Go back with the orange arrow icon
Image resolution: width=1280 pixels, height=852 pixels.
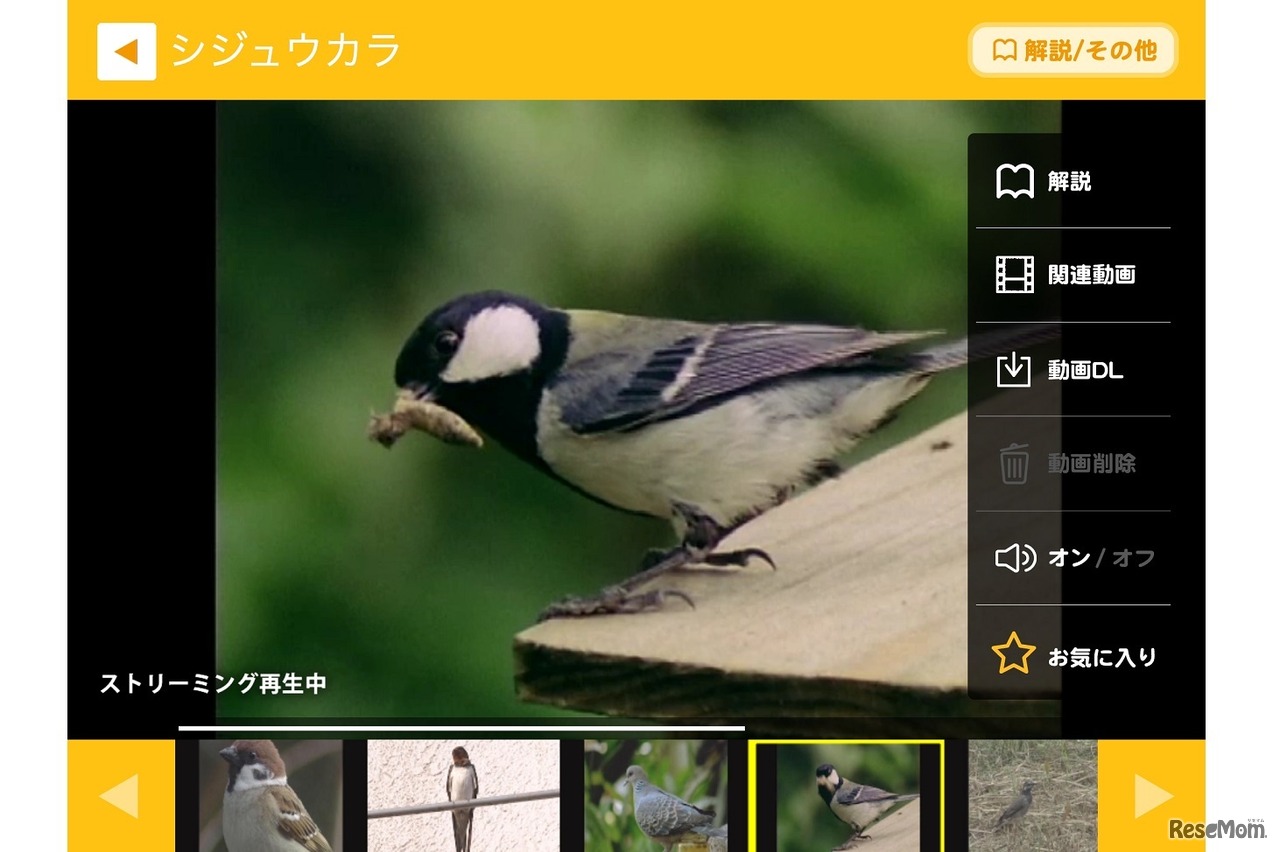click(x=126, y=51)
